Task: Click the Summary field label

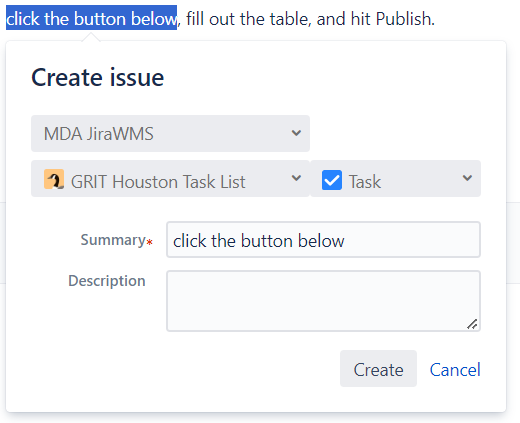Action: click(x=113, y=240)
